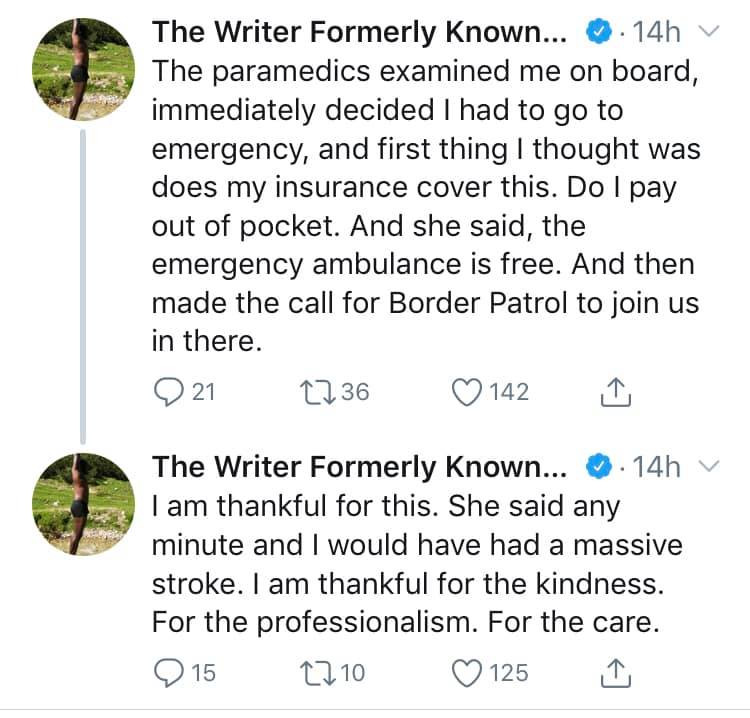Viewport: 750px width, 718px height.
Task: Reply to the 'I am thankful' tweet
Action: 168,674
